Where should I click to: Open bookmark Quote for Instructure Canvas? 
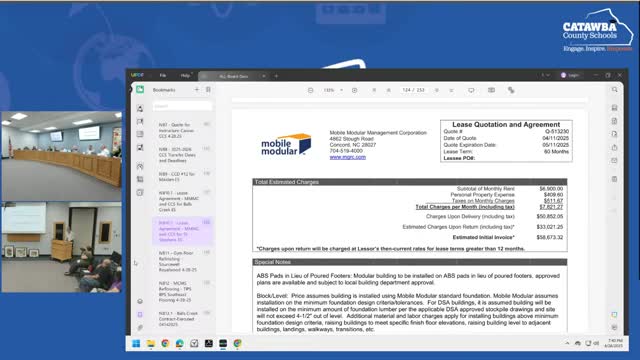pyautogui.click(x=183, y=131)
